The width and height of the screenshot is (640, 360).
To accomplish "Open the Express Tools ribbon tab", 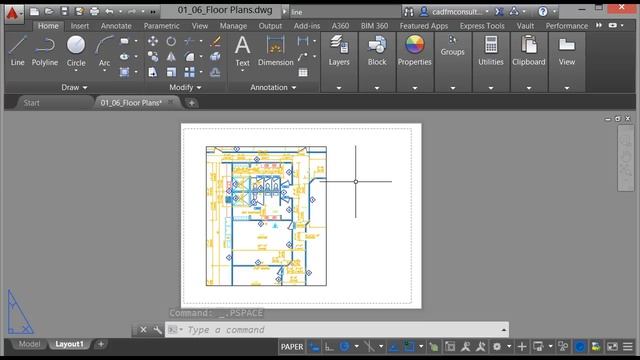I will pyautogui.click(x=482, y=26).
